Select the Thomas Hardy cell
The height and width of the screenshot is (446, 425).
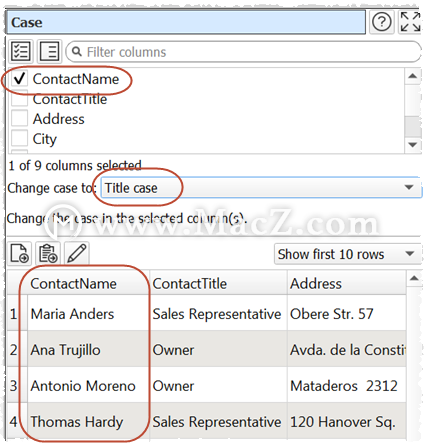[88, 421]
